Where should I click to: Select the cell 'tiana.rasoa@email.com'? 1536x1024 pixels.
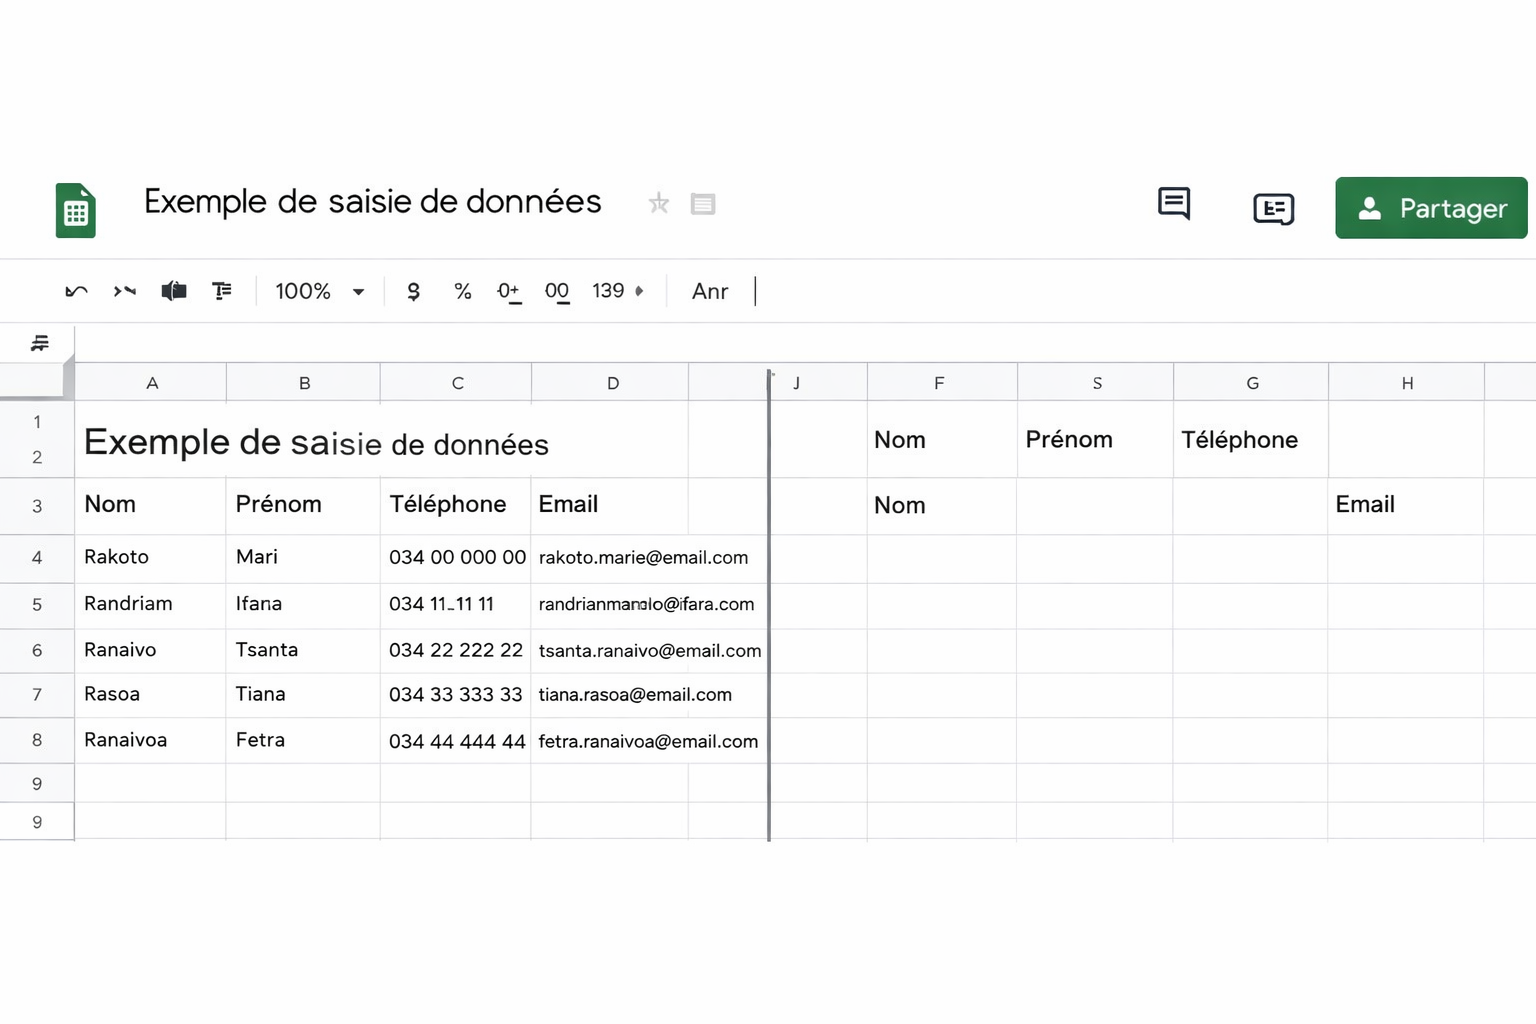[650, 695]
